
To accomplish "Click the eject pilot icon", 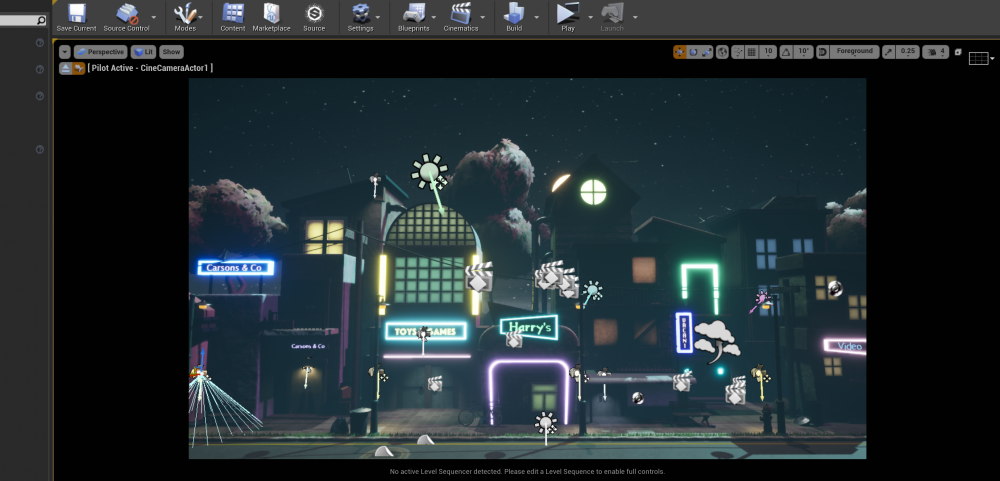I will (x=66, y=68).
